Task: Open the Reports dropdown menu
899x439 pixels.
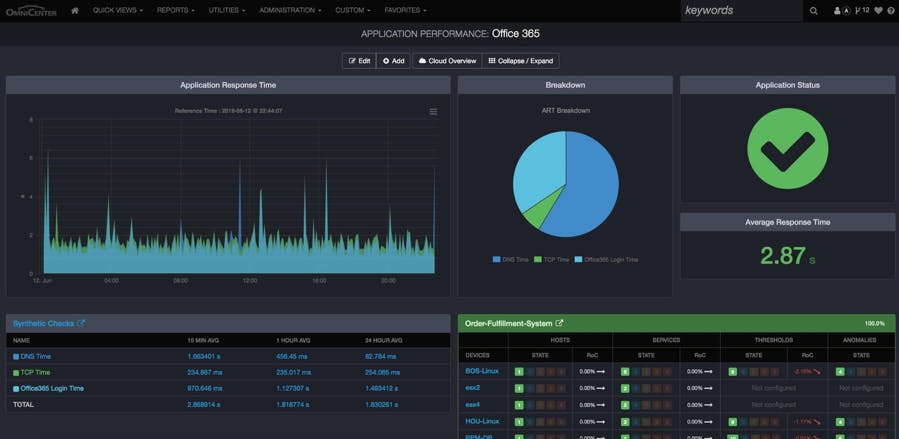Action: pos(175,10)
